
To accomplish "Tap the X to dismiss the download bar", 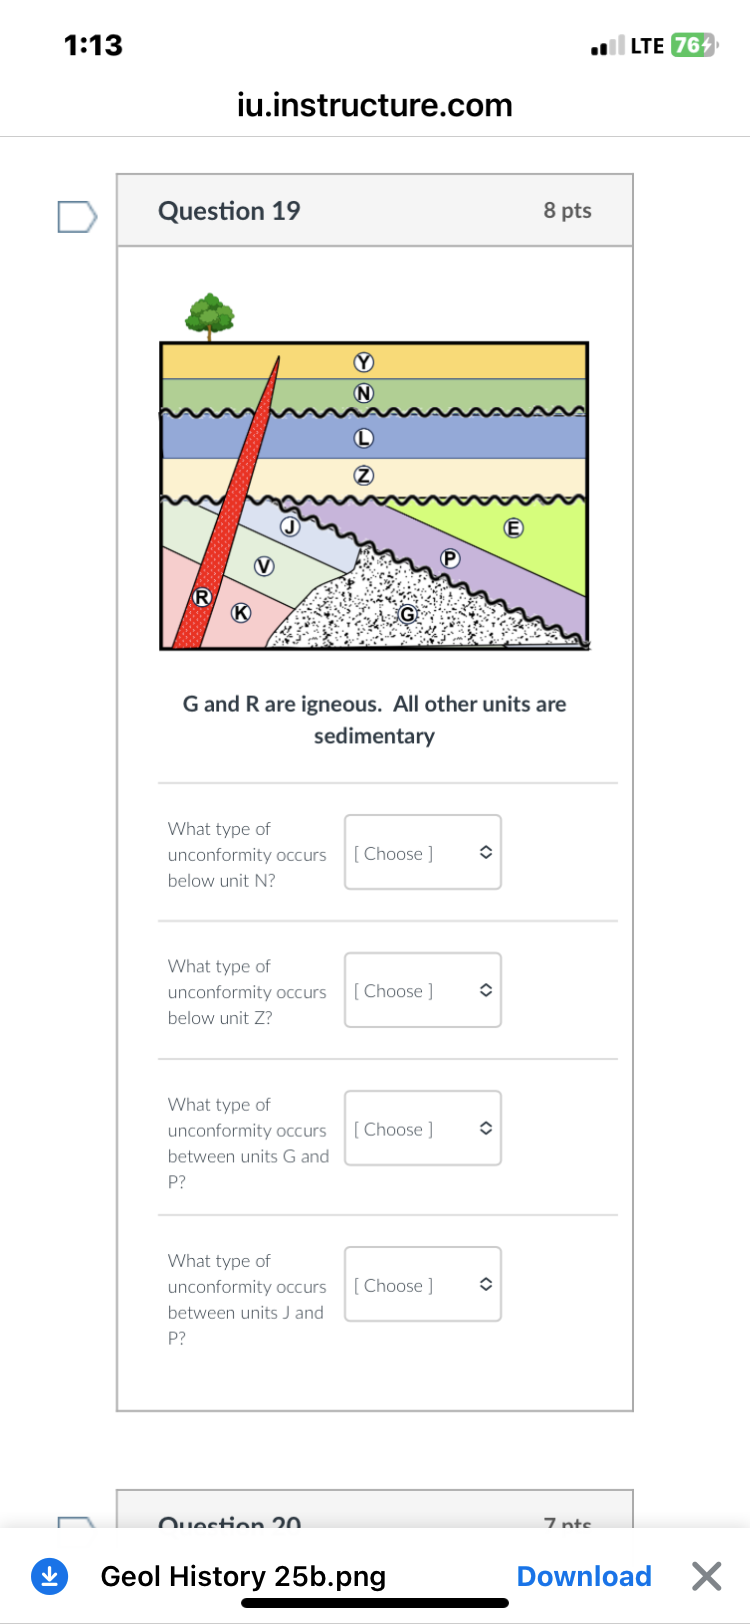I will point(706,1576).
